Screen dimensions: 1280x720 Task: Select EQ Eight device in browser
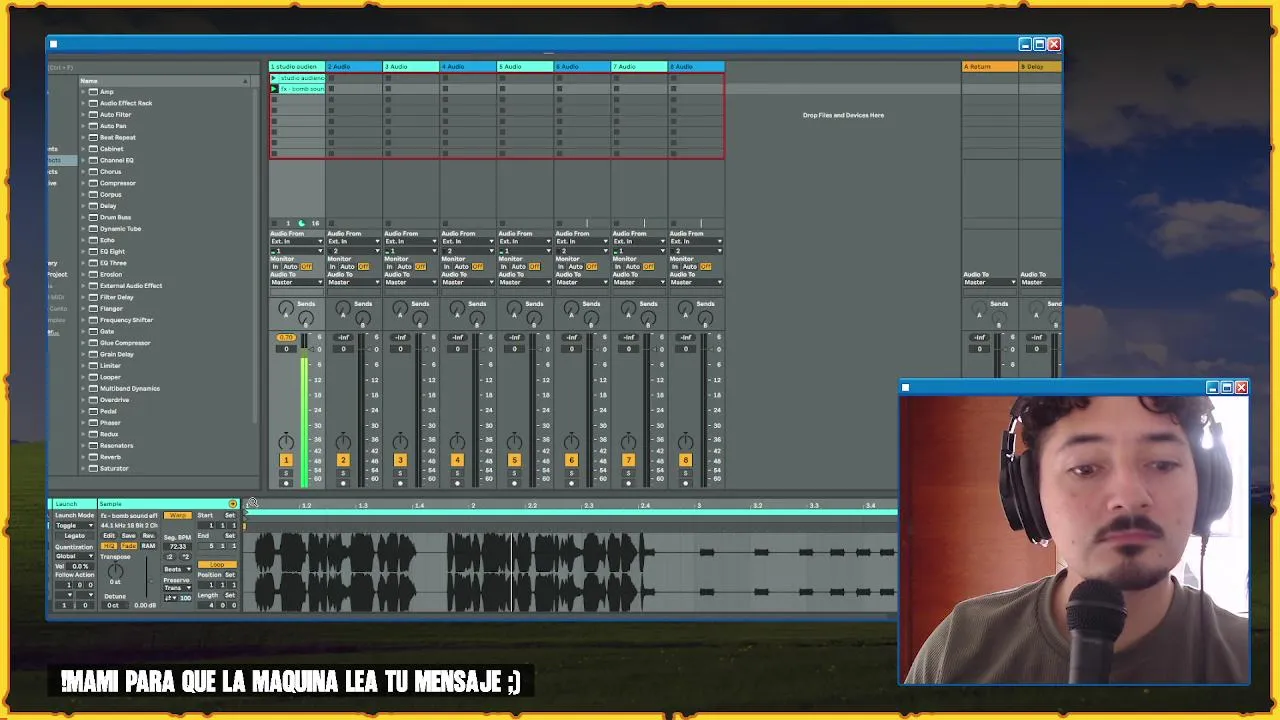point(112,251)
